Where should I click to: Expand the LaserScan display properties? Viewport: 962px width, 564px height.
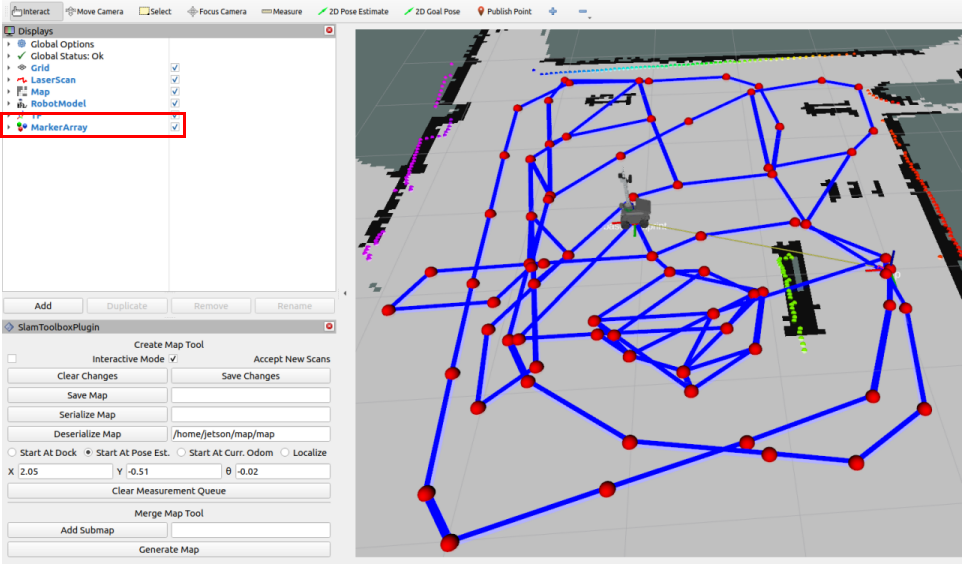pos(9,80)
